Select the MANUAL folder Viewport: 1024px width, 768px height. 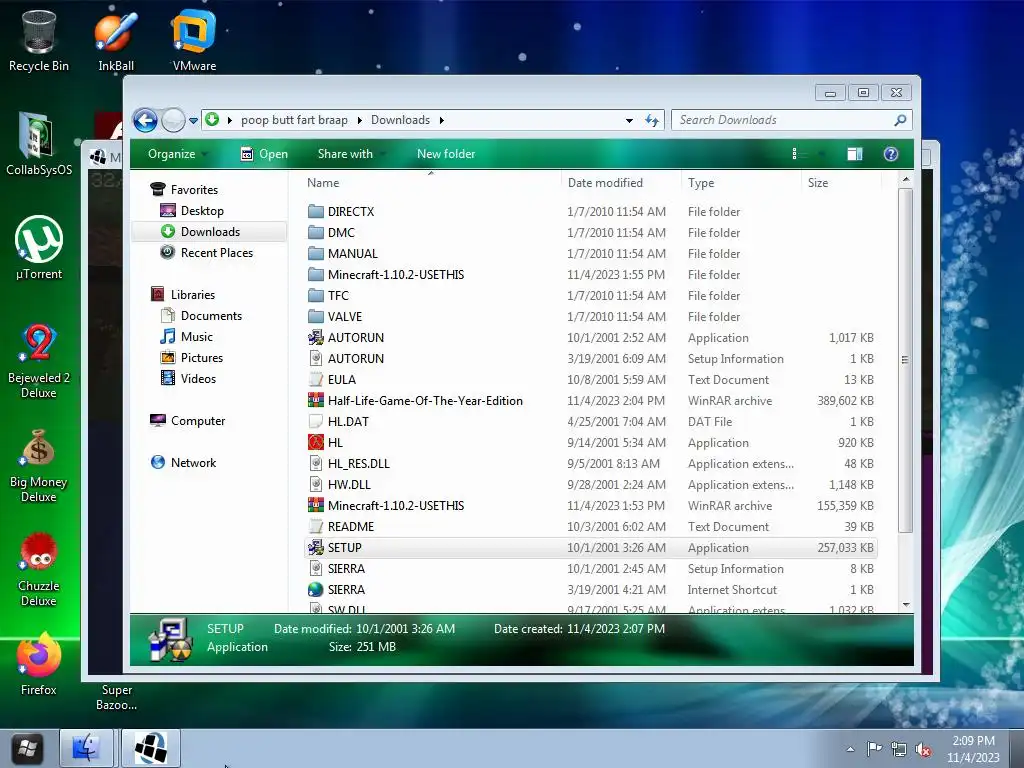pyautogui.click(x=591, y=253)
